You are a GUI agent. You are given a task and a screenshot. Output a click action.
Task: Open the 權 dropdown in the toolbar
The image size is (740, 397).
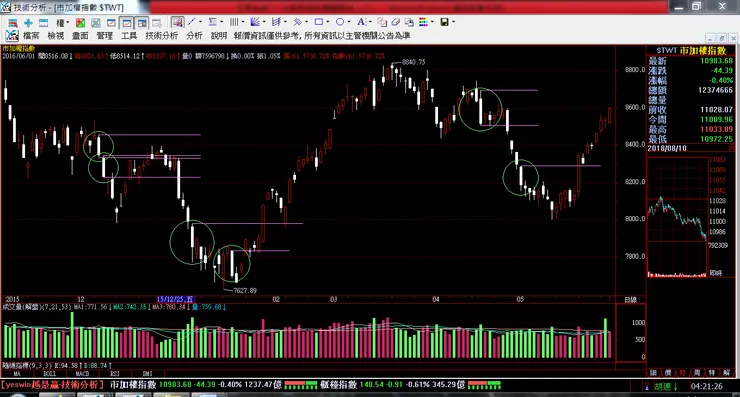62,23
